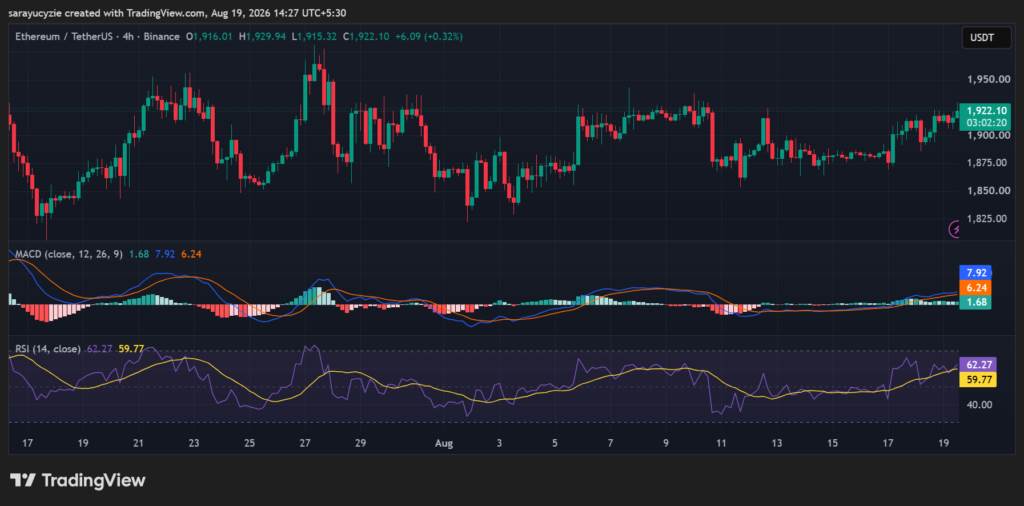Click the TradingView logo at bottom

pyautogui.click(x=78, y=481)
